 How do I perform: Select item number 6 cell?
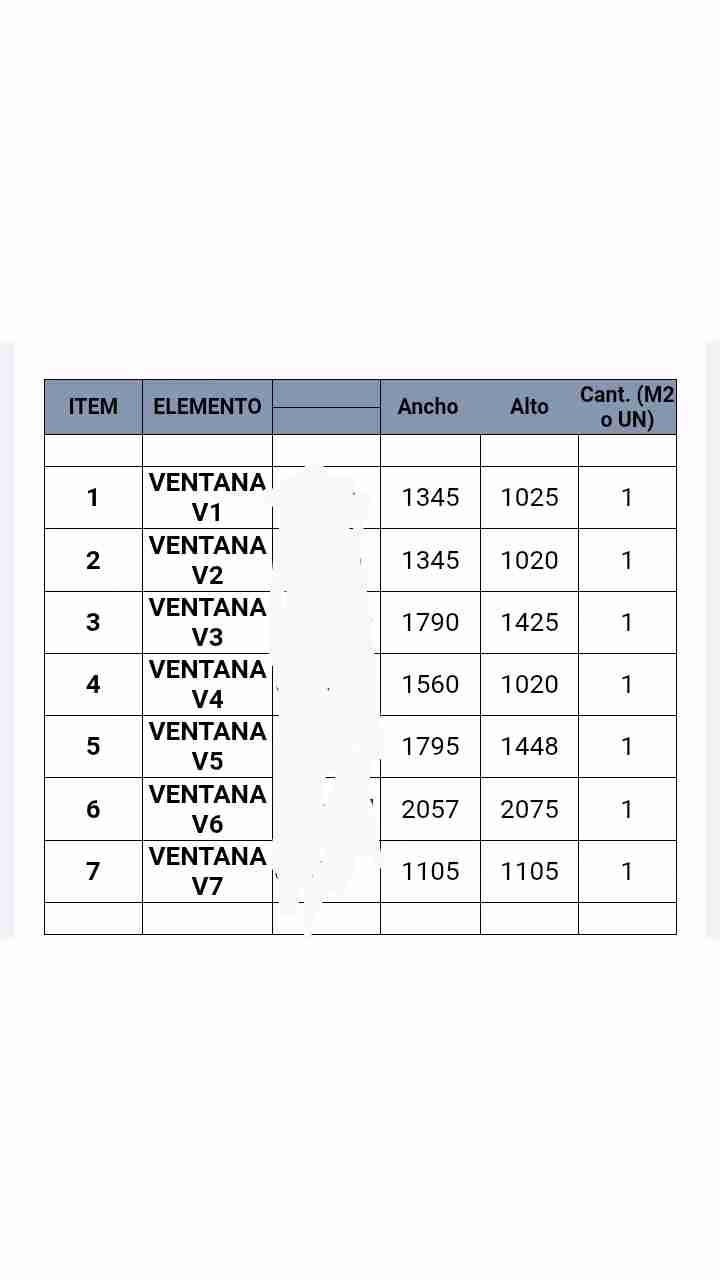point(93,809)
